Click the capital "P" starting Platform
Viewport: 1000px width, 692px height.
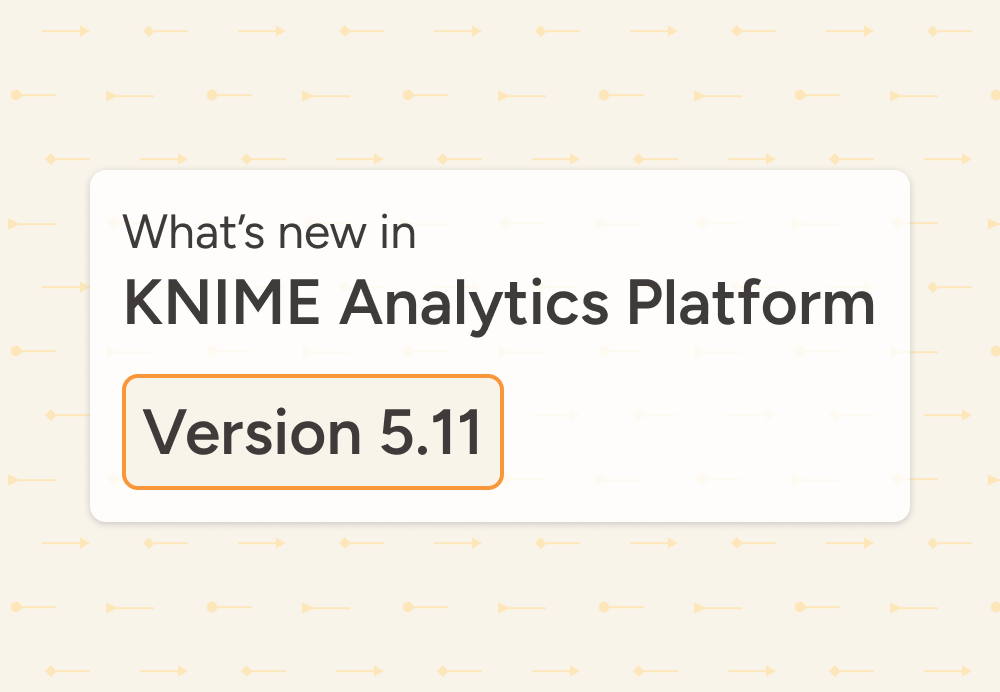[x=644, y=304]
